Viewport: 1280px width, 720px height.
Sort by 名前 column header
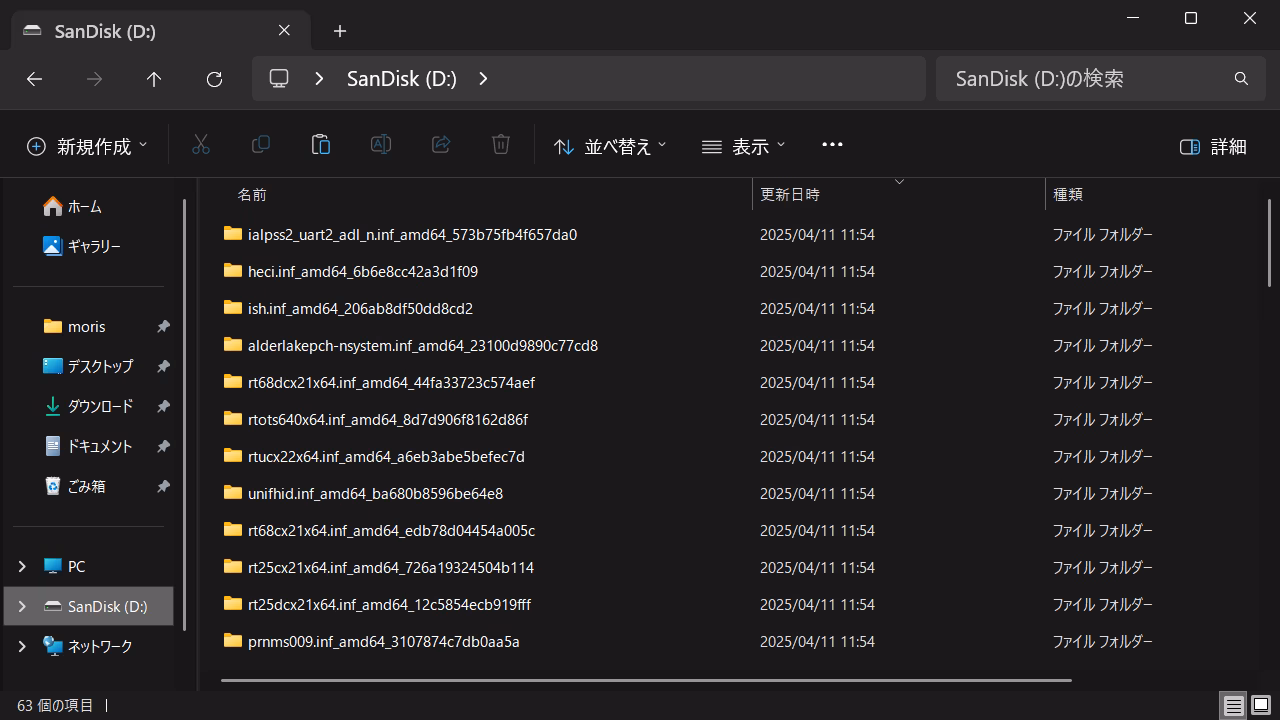[252, 195]
